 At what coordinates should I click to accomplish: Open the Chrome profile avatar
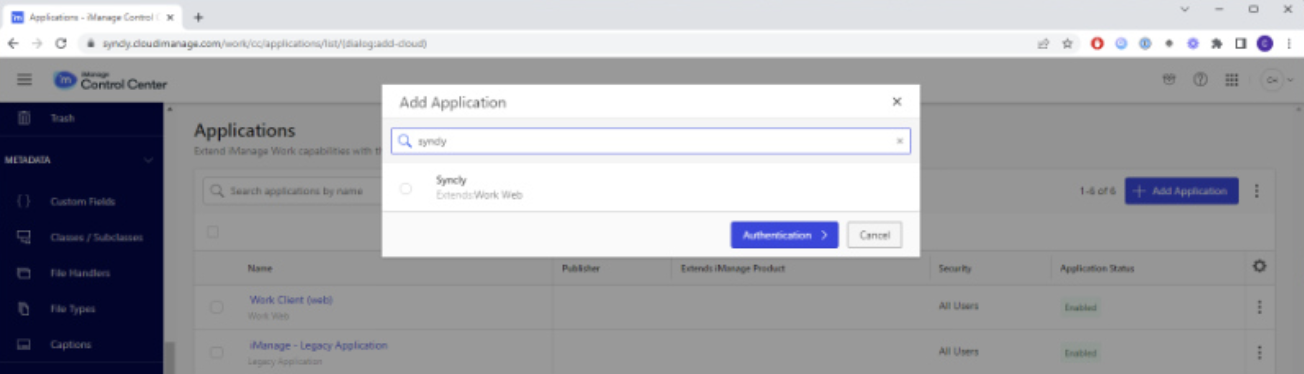coord(1265,43)
